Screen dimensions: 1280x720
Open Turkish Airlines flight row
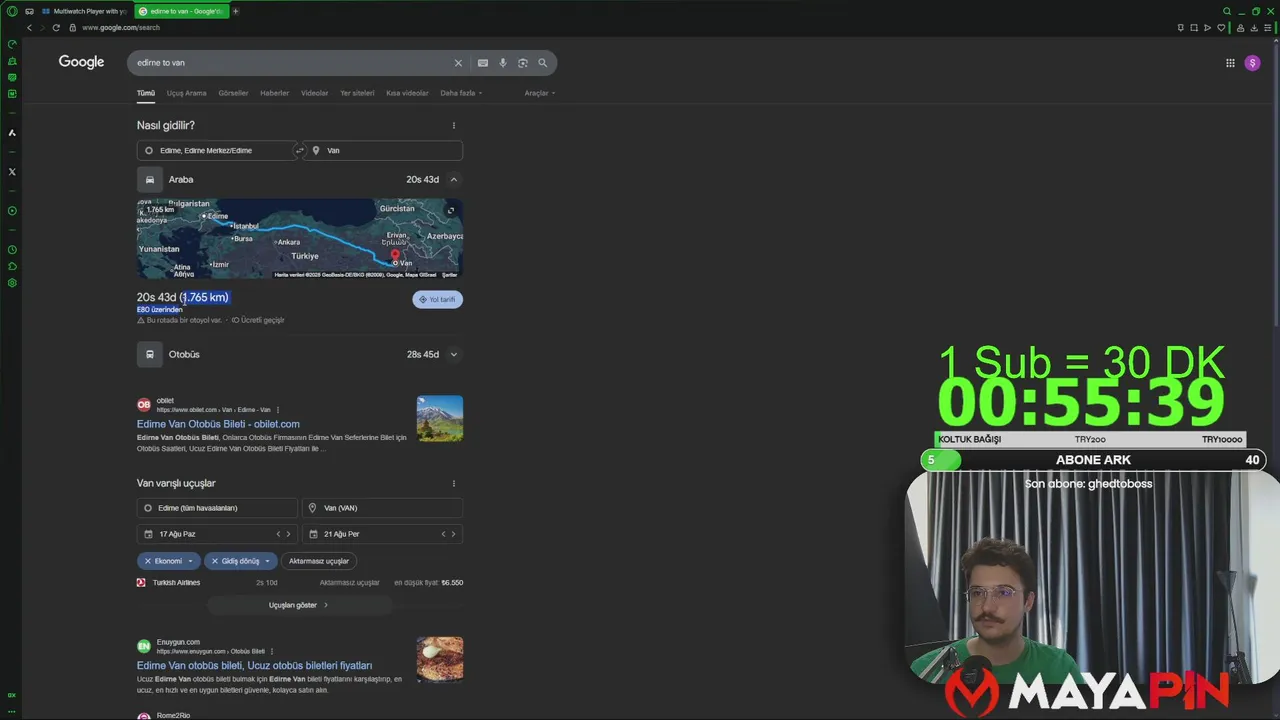(x=300, y=582)
